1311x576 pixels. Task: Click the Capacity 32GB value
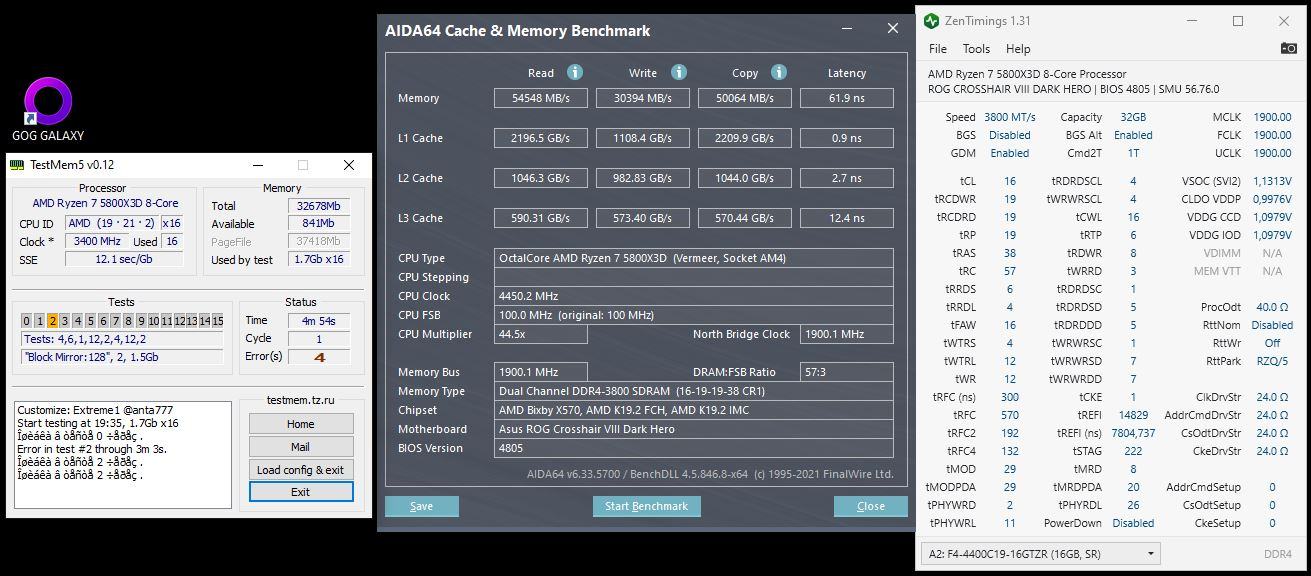[1133, 117]
